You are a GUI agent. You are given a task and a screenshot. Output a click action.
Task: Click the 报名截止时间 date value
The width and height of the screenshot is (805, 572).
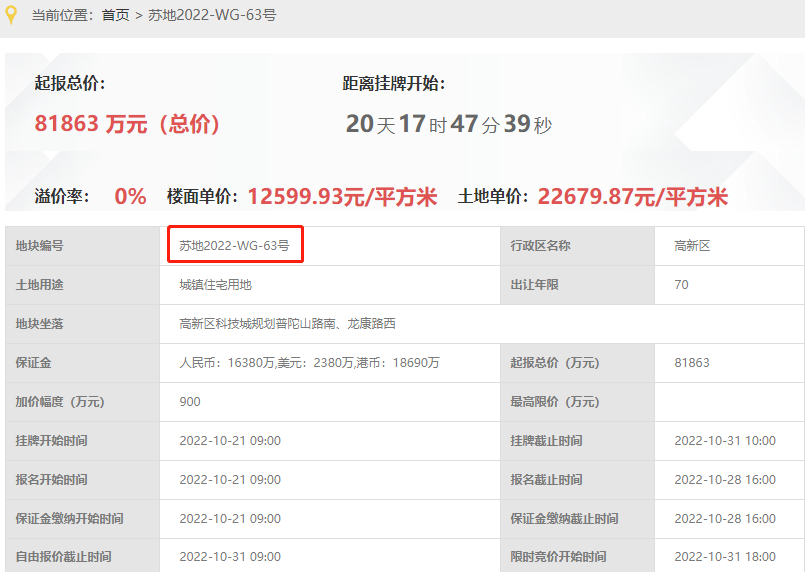[x=725, y=480]
